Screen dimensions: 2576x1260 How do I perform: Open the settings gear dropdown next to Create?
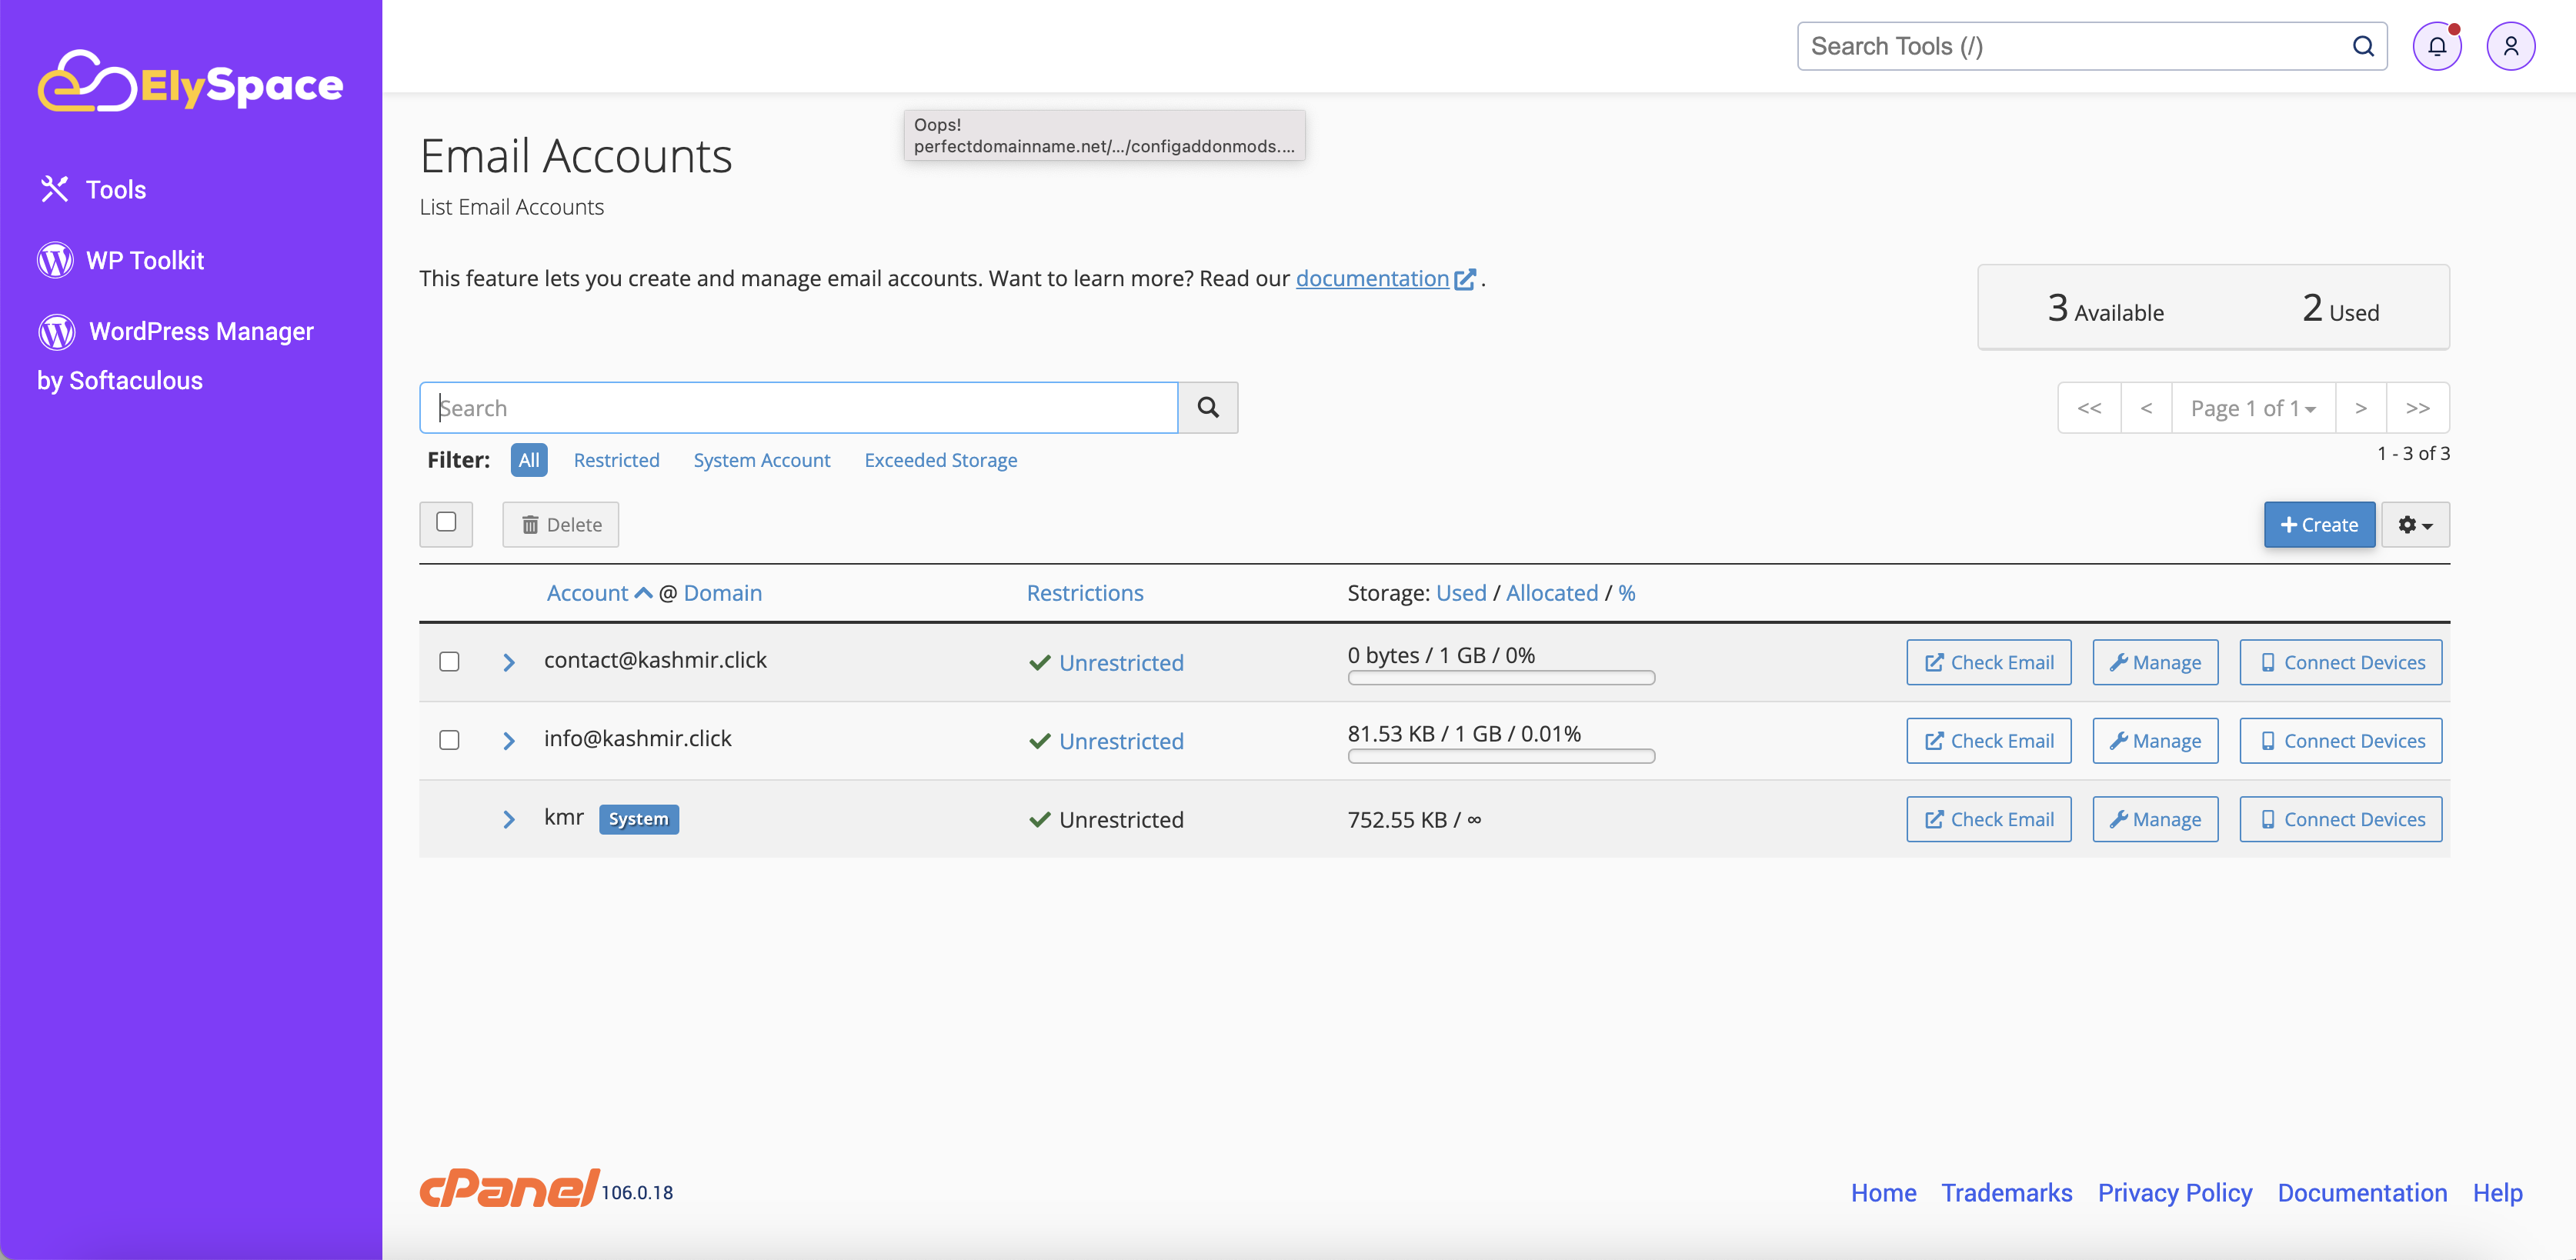pos(2415,524)
